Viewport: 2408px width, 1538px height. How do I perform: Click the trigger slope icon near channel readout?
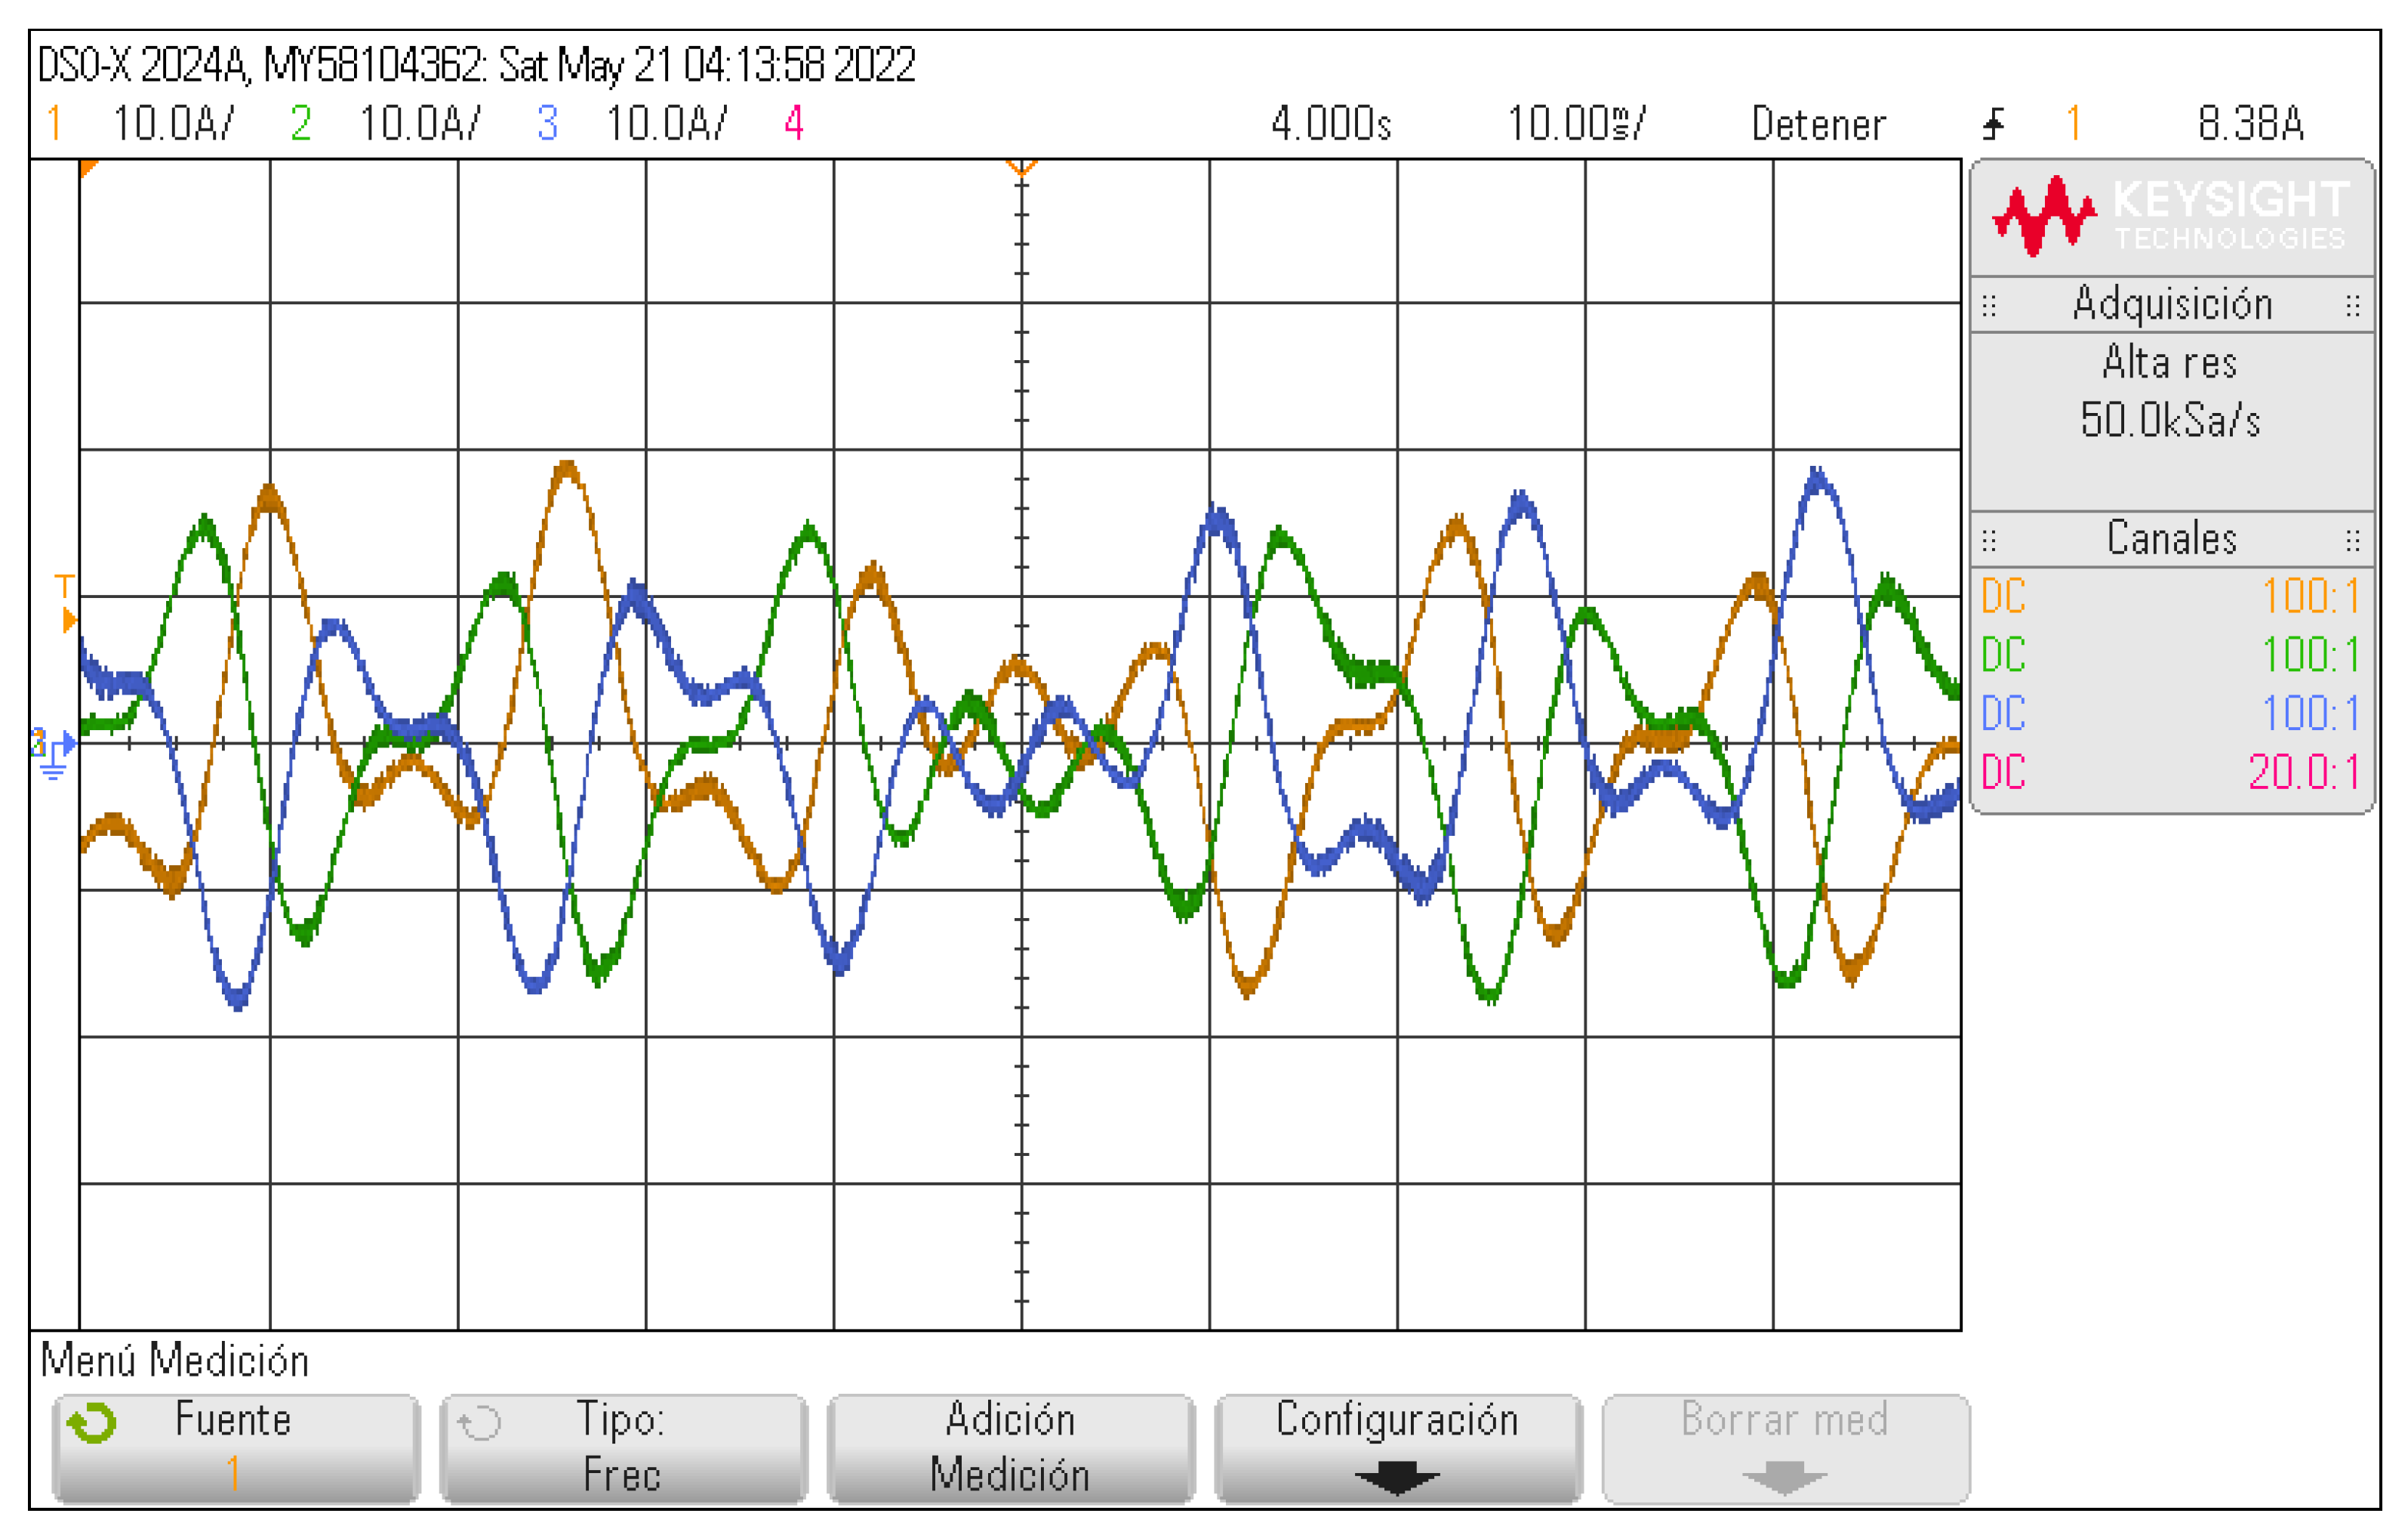click(x=1996, y=124)
